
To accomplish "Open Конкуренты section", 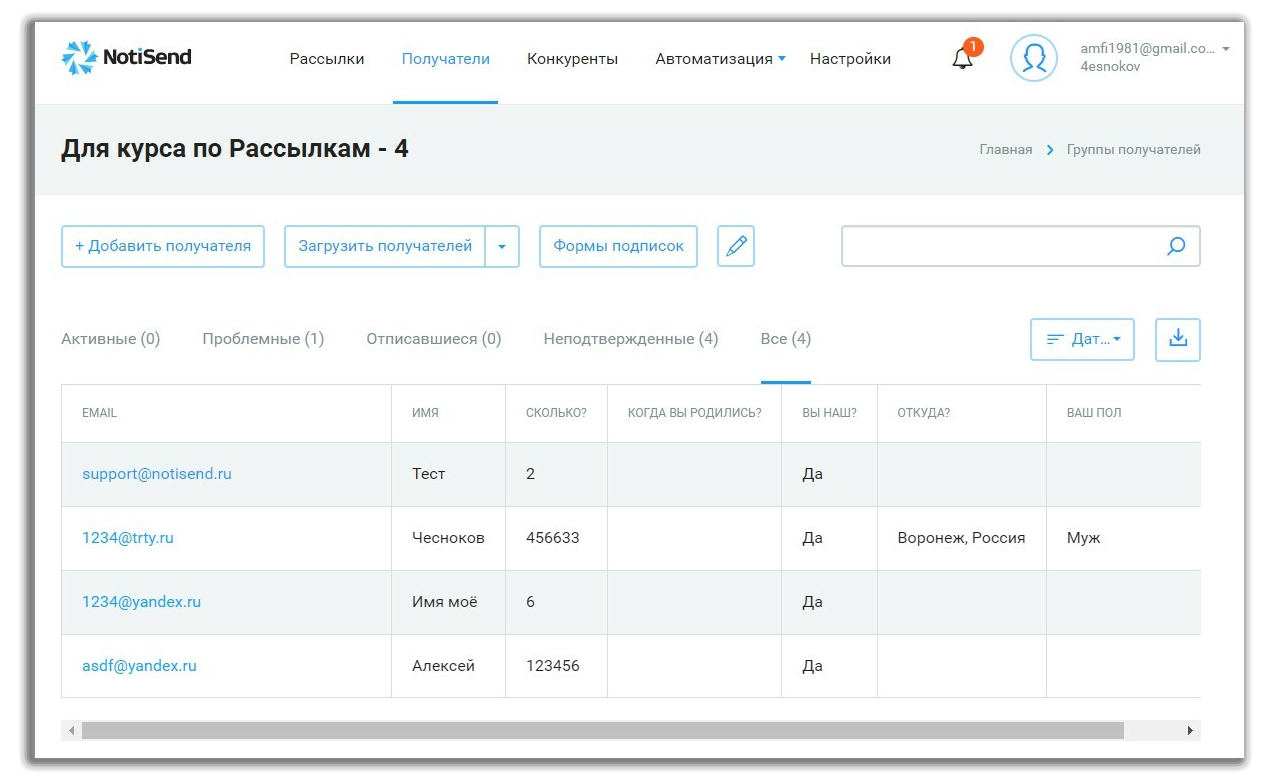I will point(573,59).
